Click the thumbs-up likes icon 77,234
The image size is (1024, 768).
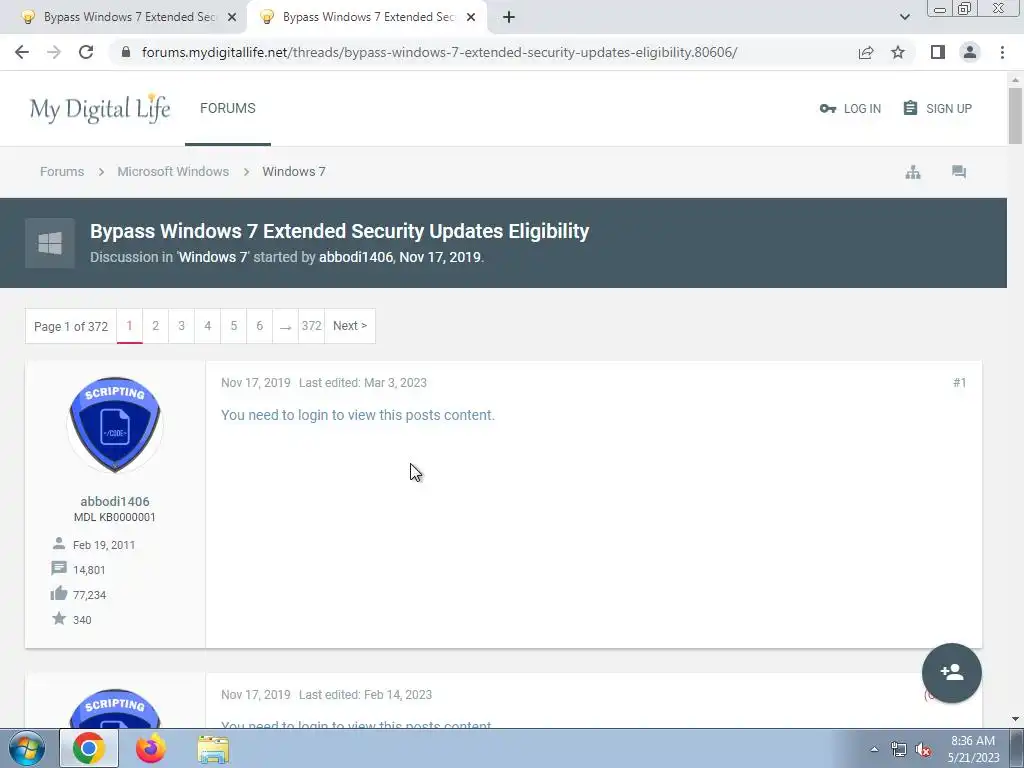click(59, 593)
